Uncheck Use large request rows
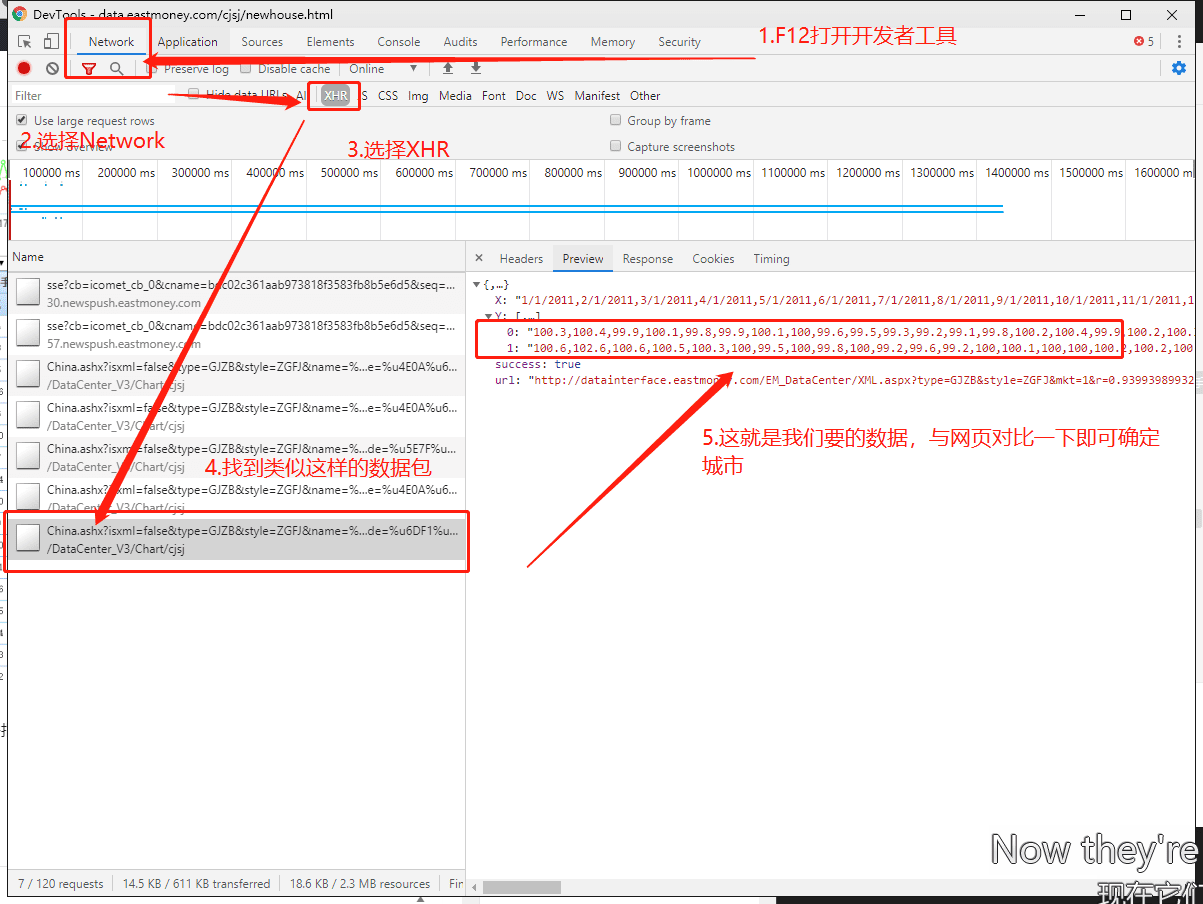 pyautogui.click(x=23, y=121)
